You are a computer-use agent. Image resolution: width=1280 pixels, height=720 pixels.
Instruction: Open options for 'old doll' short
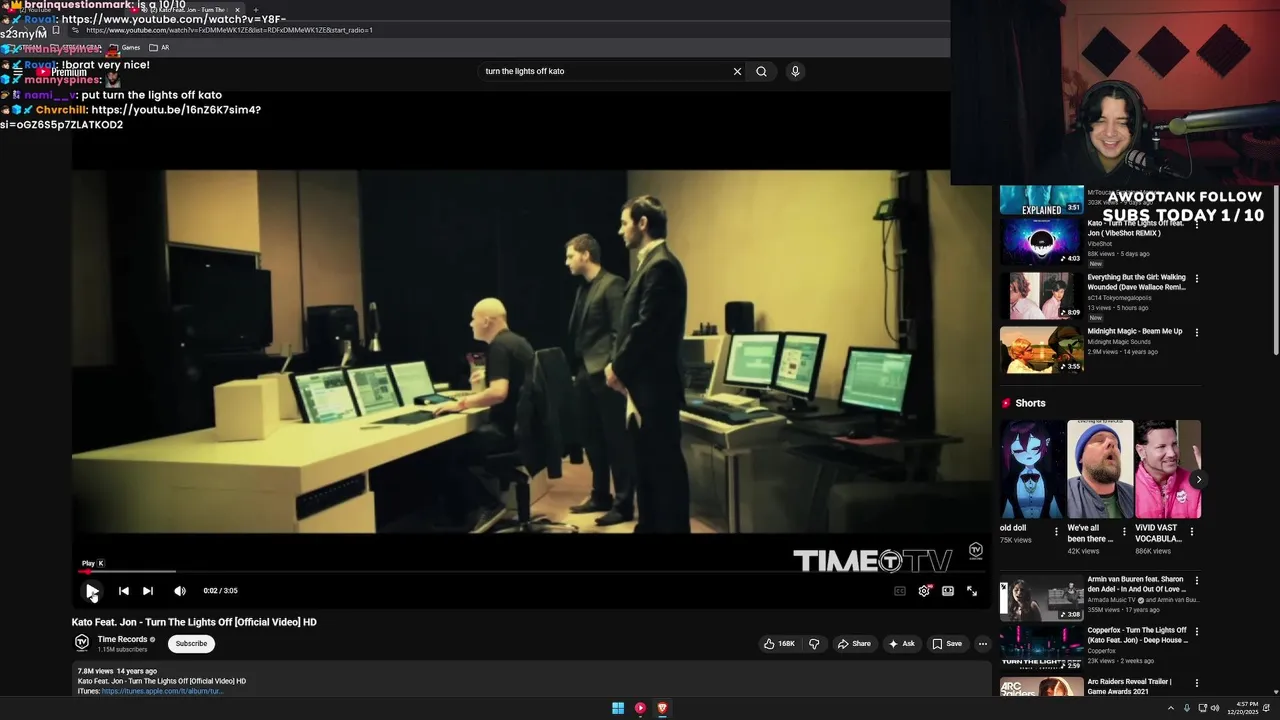(x=1057, y=532)
